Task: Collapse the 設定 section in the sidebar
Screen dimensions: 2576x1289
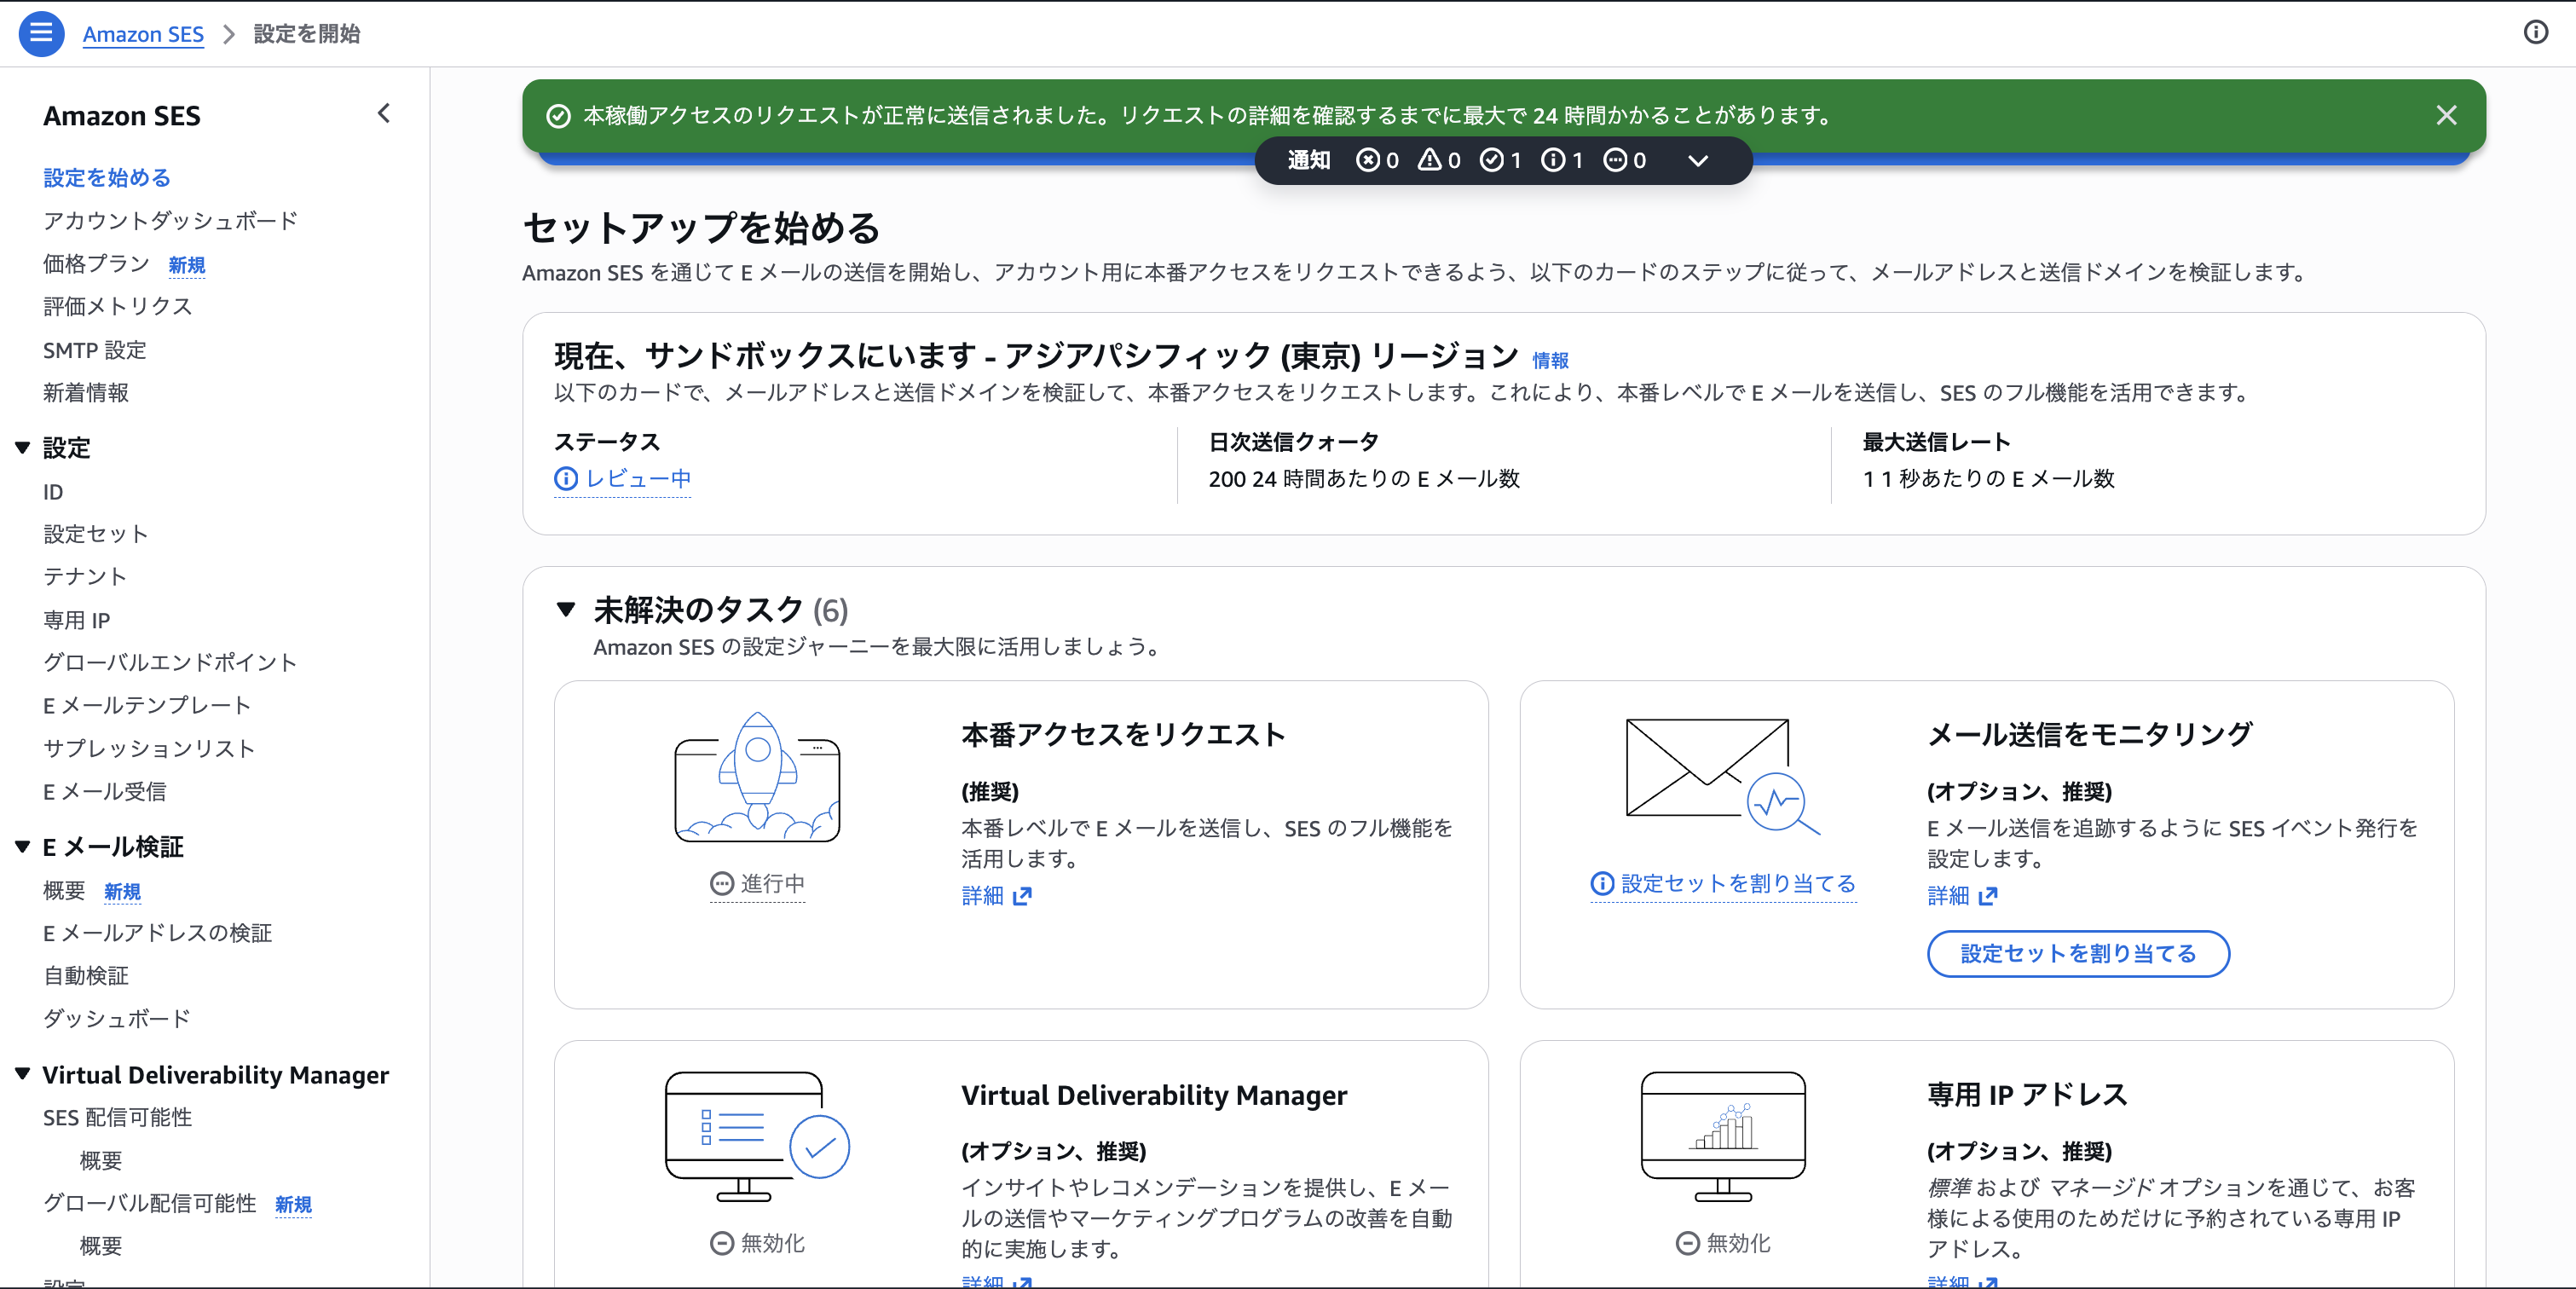Action: coord(22,447)
